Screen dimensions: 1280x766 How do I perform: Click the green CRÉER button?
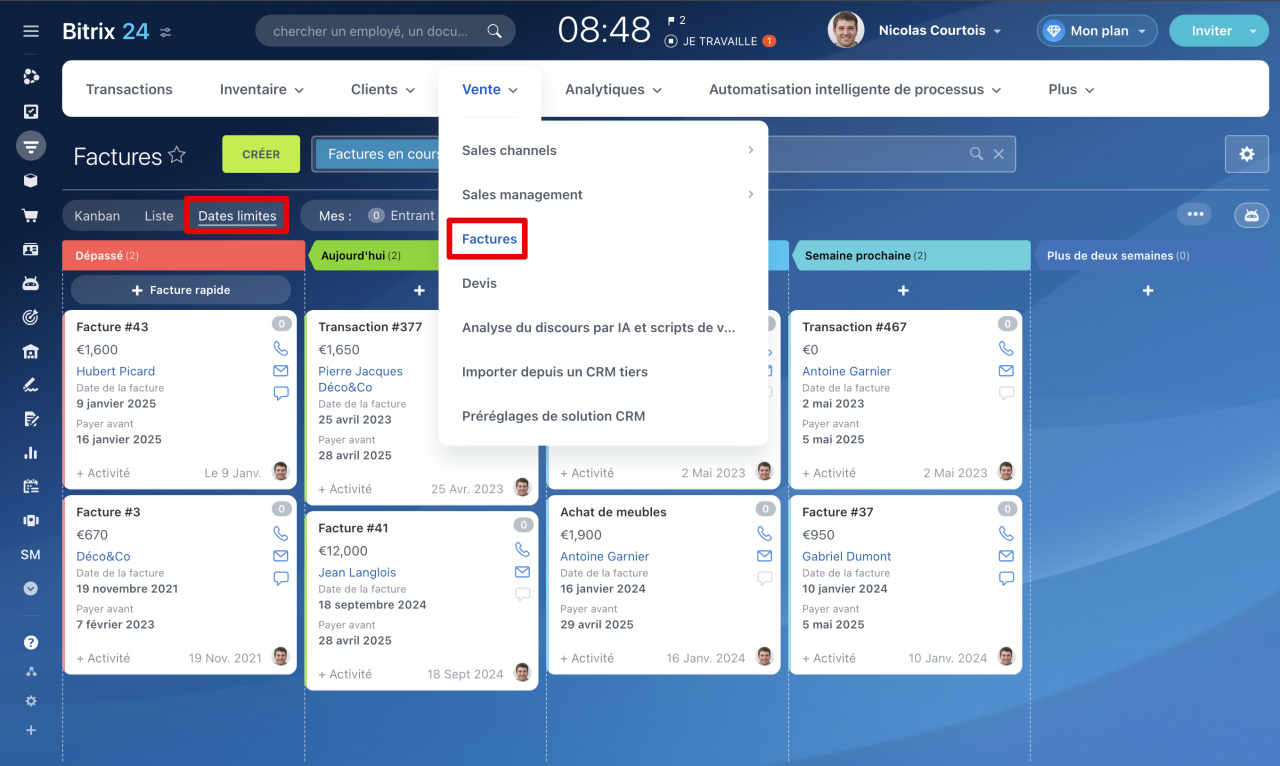[x=261, y=154]
